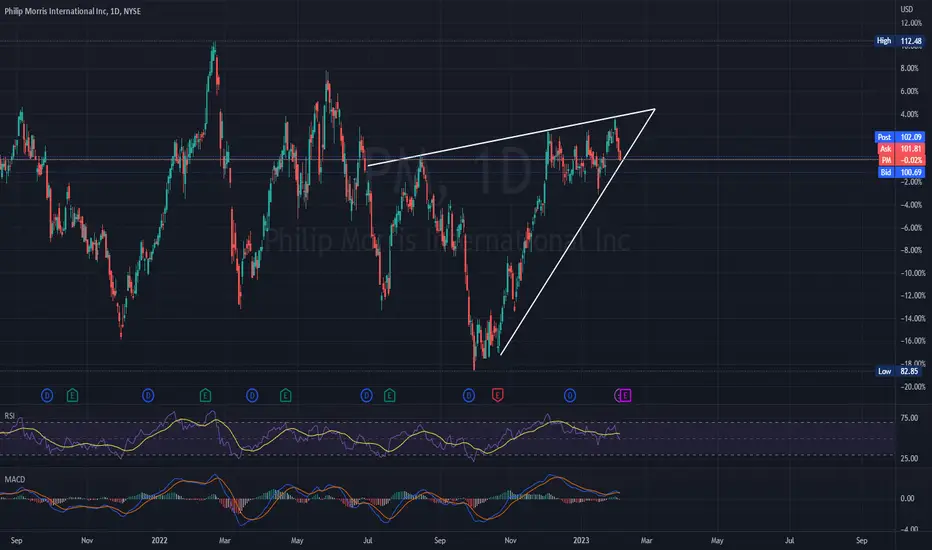Click the -10.00% label on price axis

pyautogui.click(x=912, y=273)
